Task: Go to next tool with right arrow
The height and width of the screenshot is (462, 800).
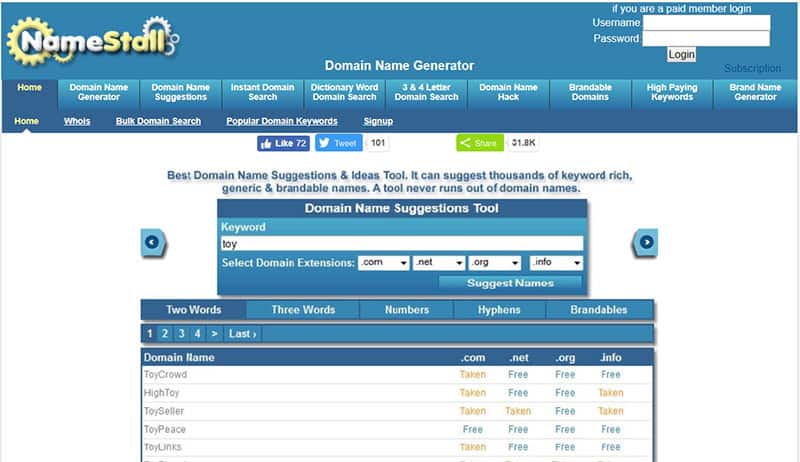Action: tap(645, 243)
